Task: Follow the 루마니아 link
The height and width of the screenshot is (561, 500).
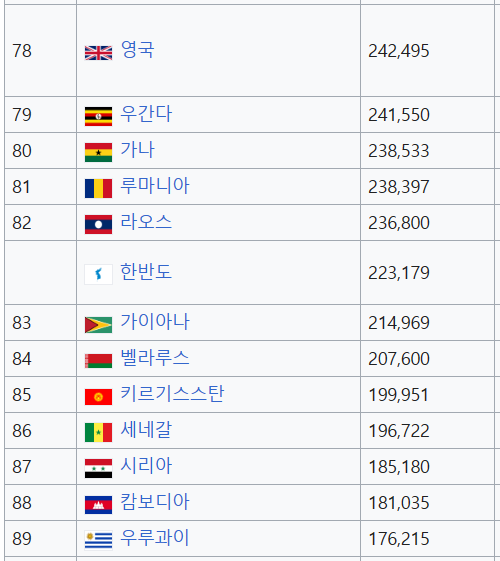Action: tap(155, 186)
